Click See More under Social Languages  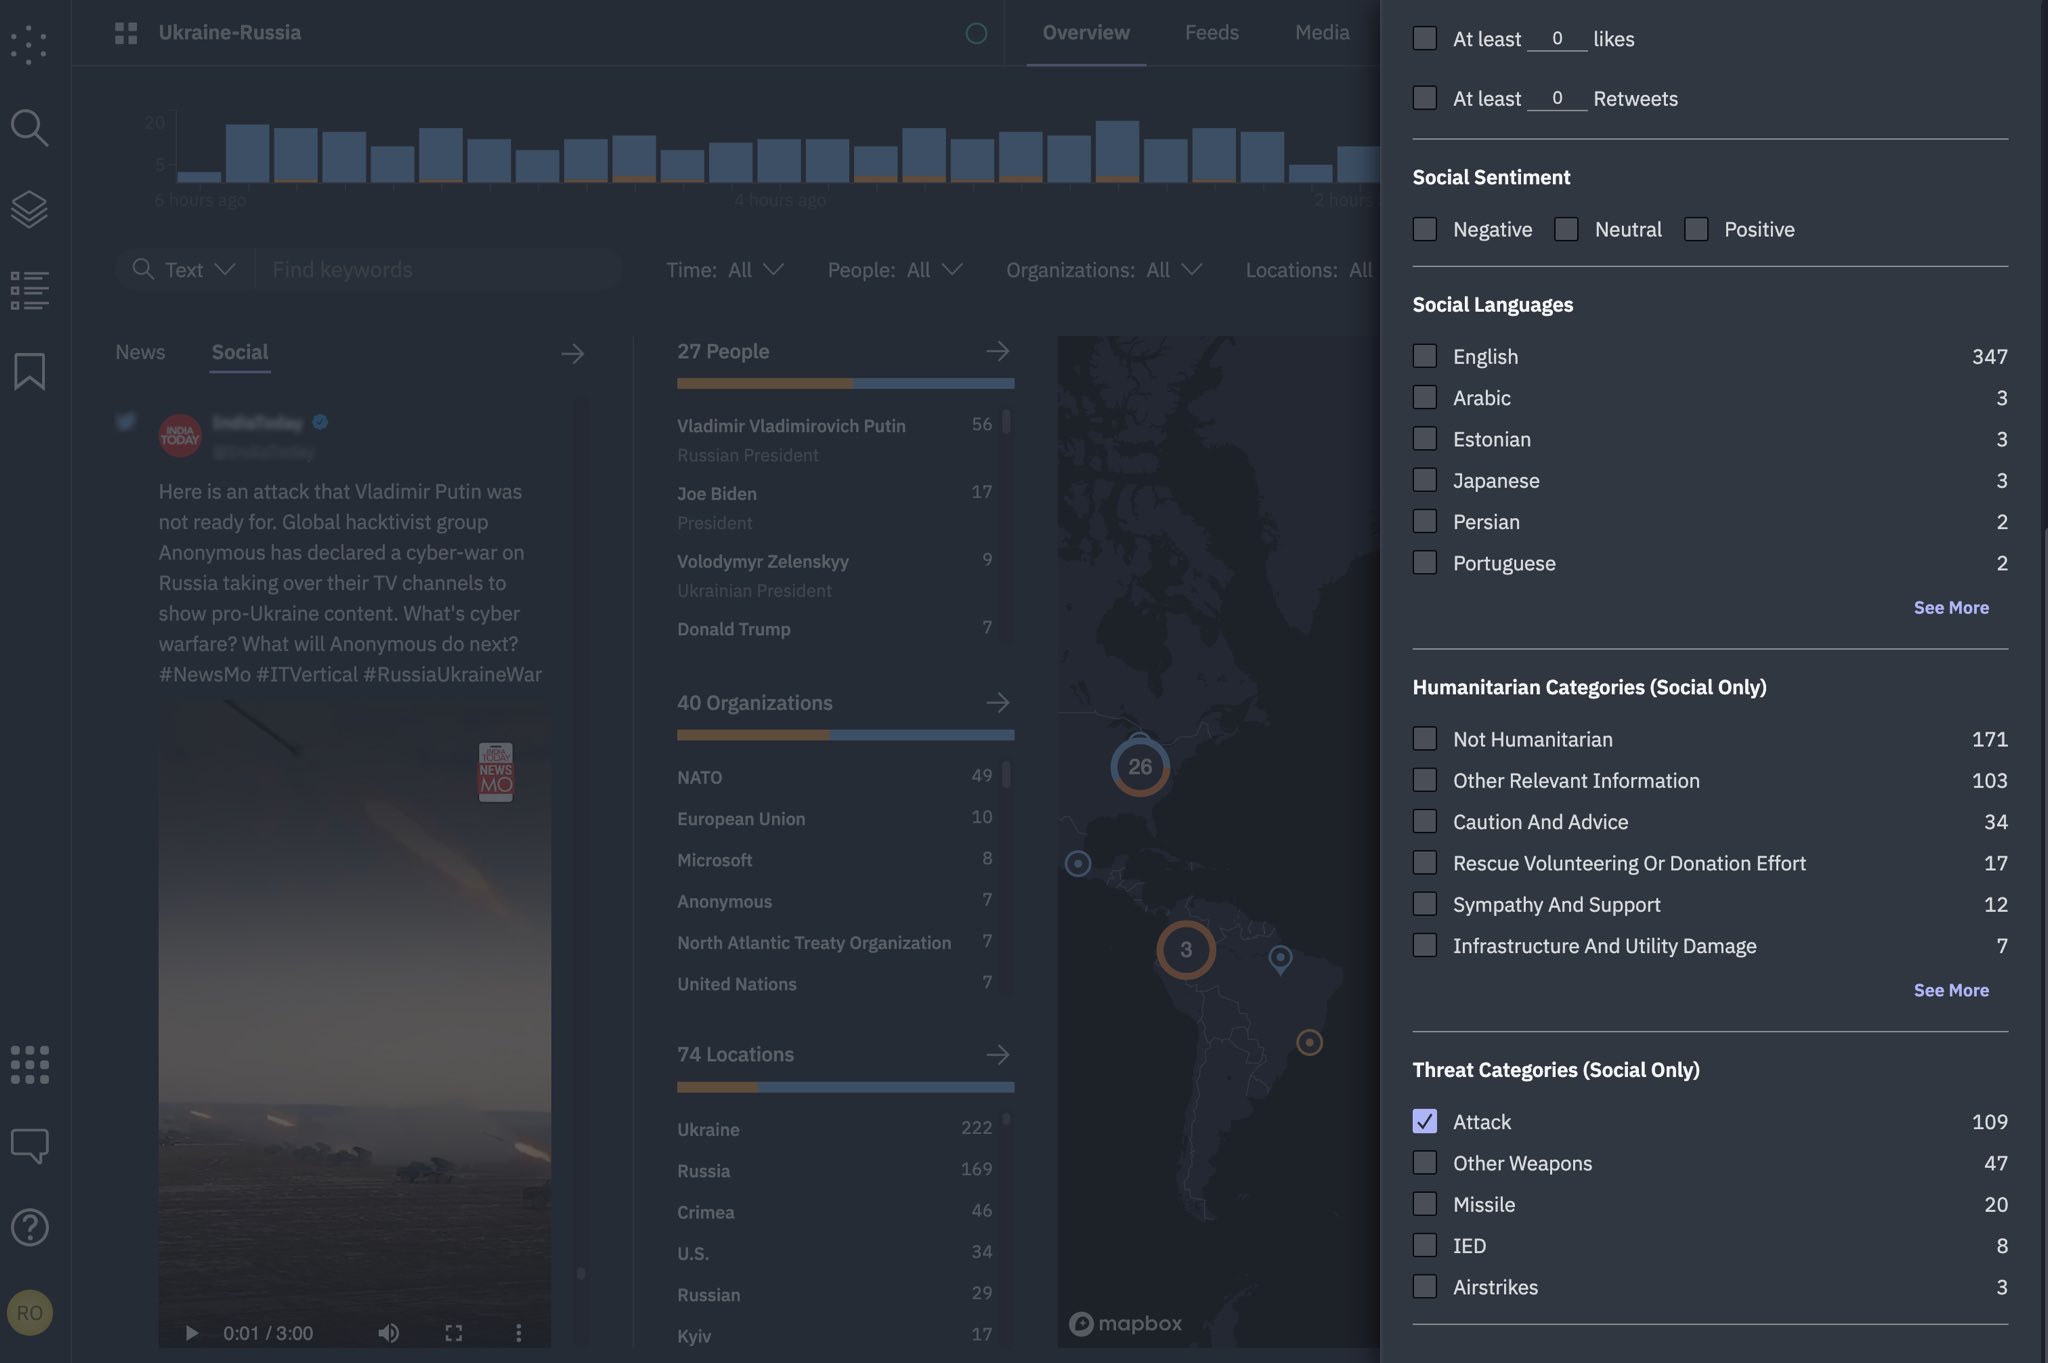1950,608
